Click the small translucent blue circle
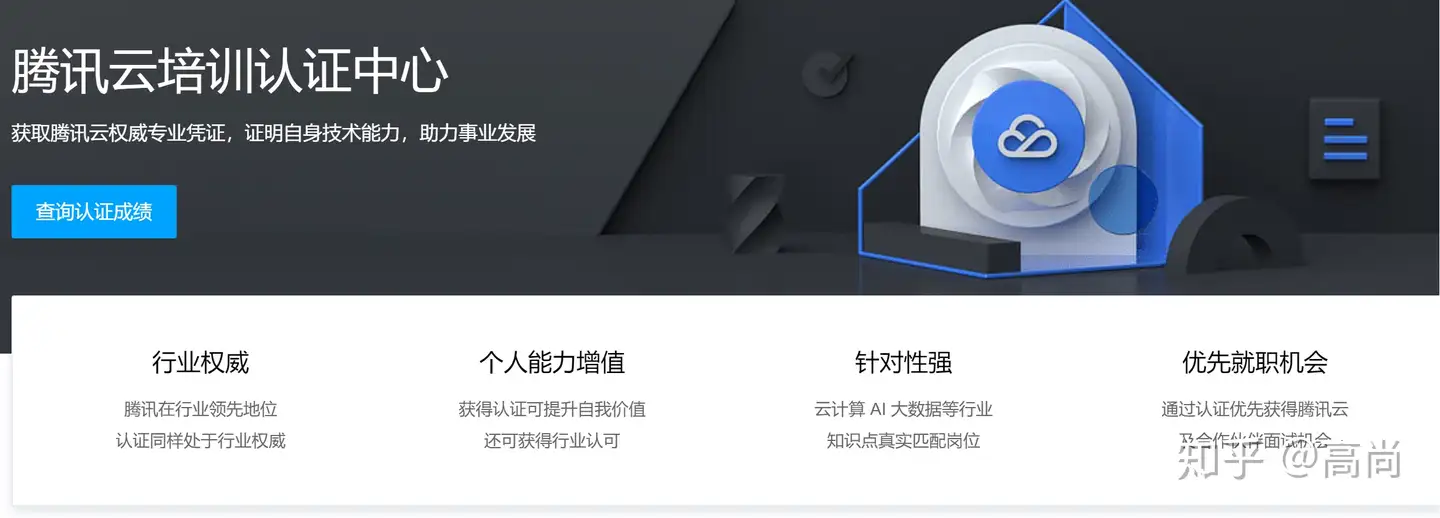This screenshot has height=518, width=1440. (1123, 200)
